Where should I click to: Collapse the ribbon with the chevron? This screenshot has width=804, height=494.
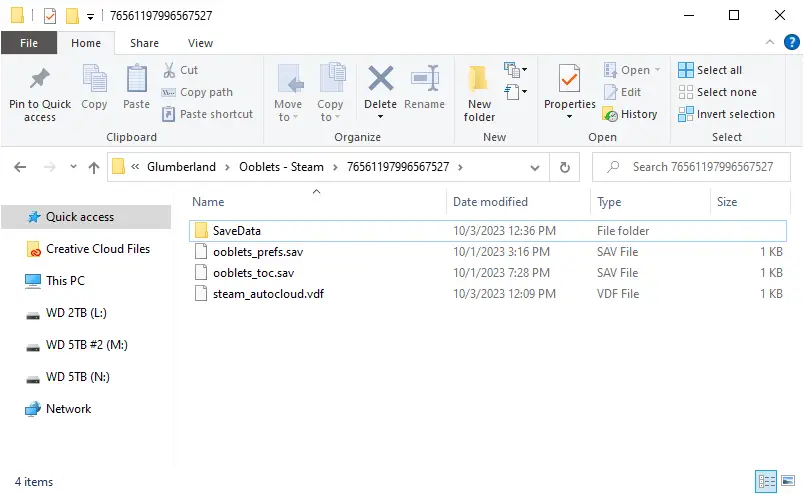770,42
